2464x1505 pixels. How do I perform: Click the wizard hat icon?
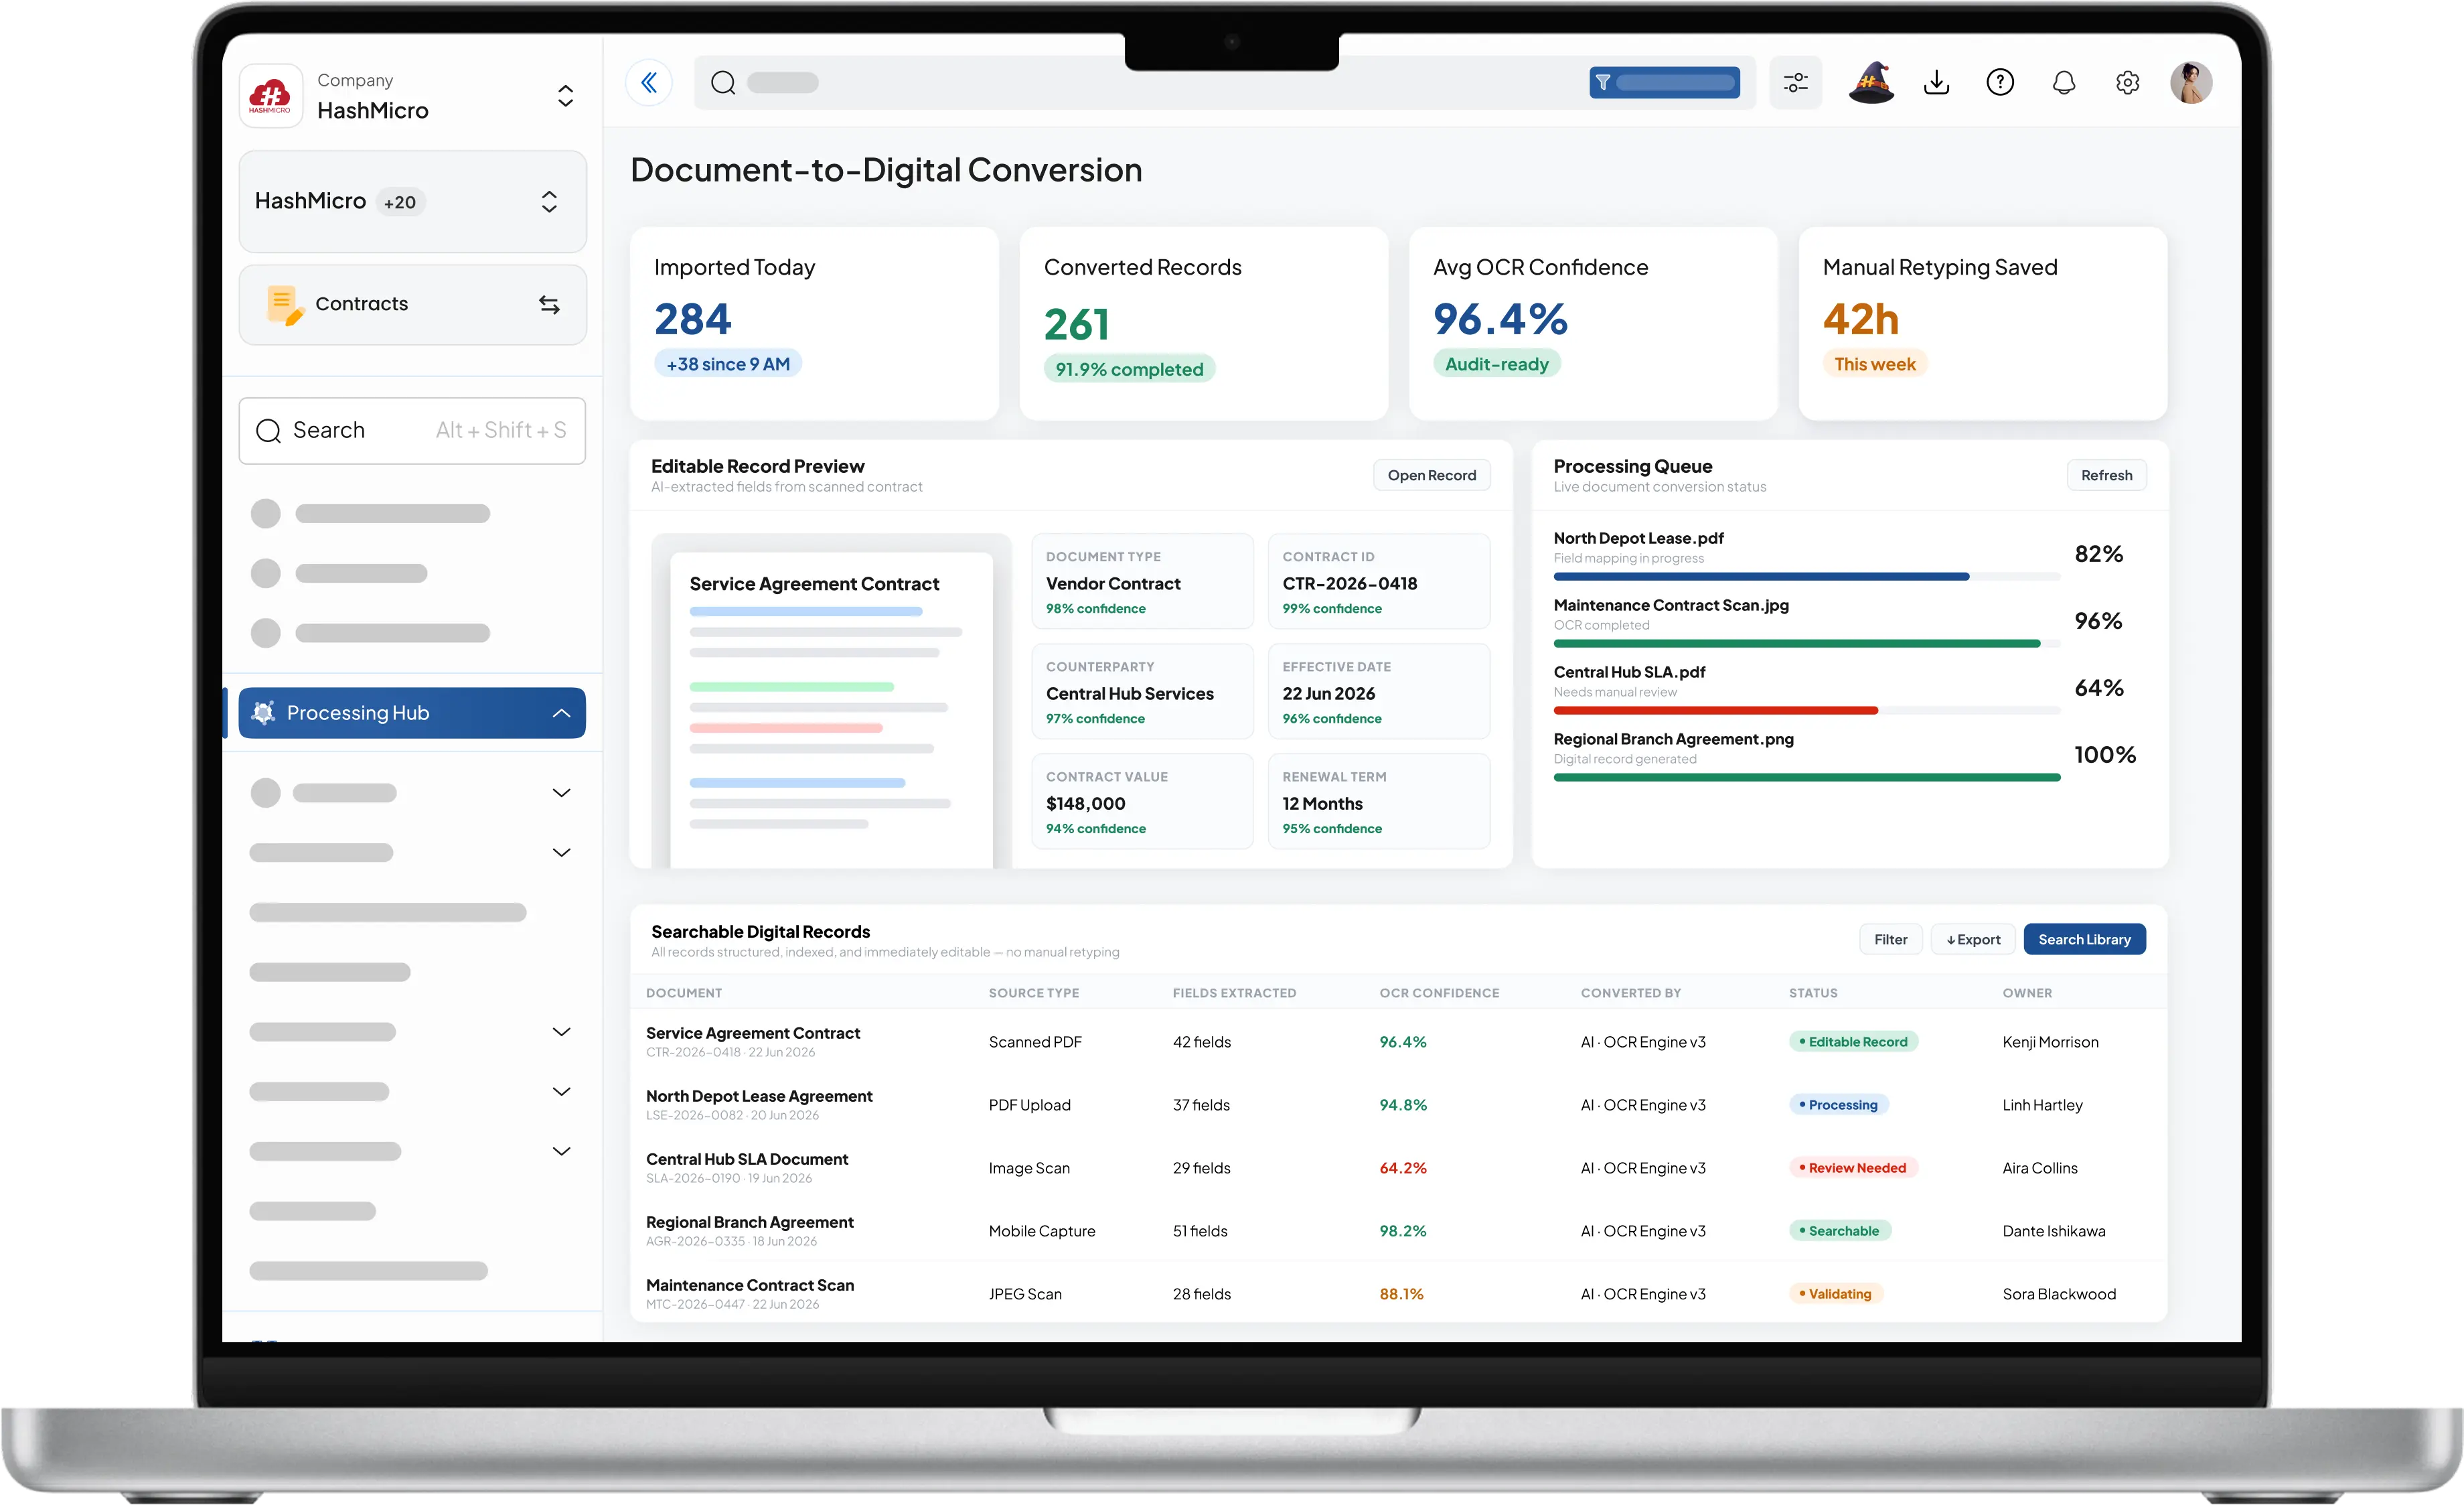(1871, 83)
